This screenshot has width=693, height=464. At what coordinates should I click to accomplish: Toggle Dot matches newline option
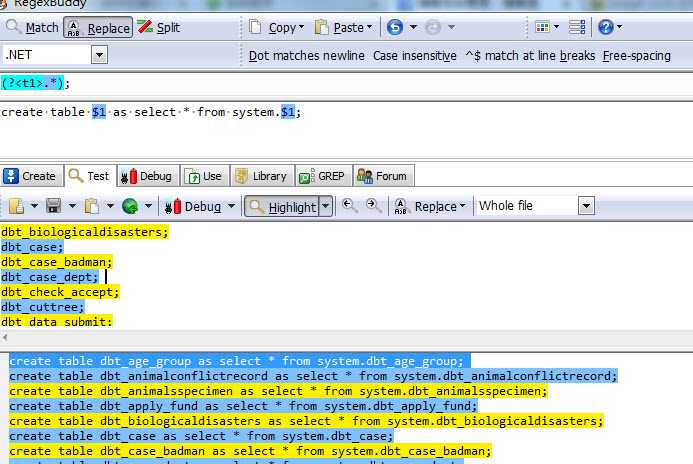(x=307, y=56)
